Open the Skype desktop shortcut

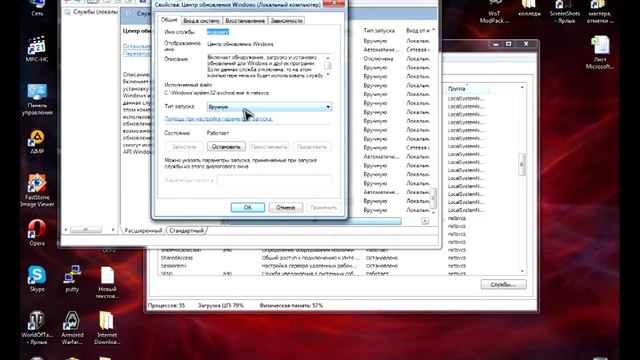coord(37,279)
